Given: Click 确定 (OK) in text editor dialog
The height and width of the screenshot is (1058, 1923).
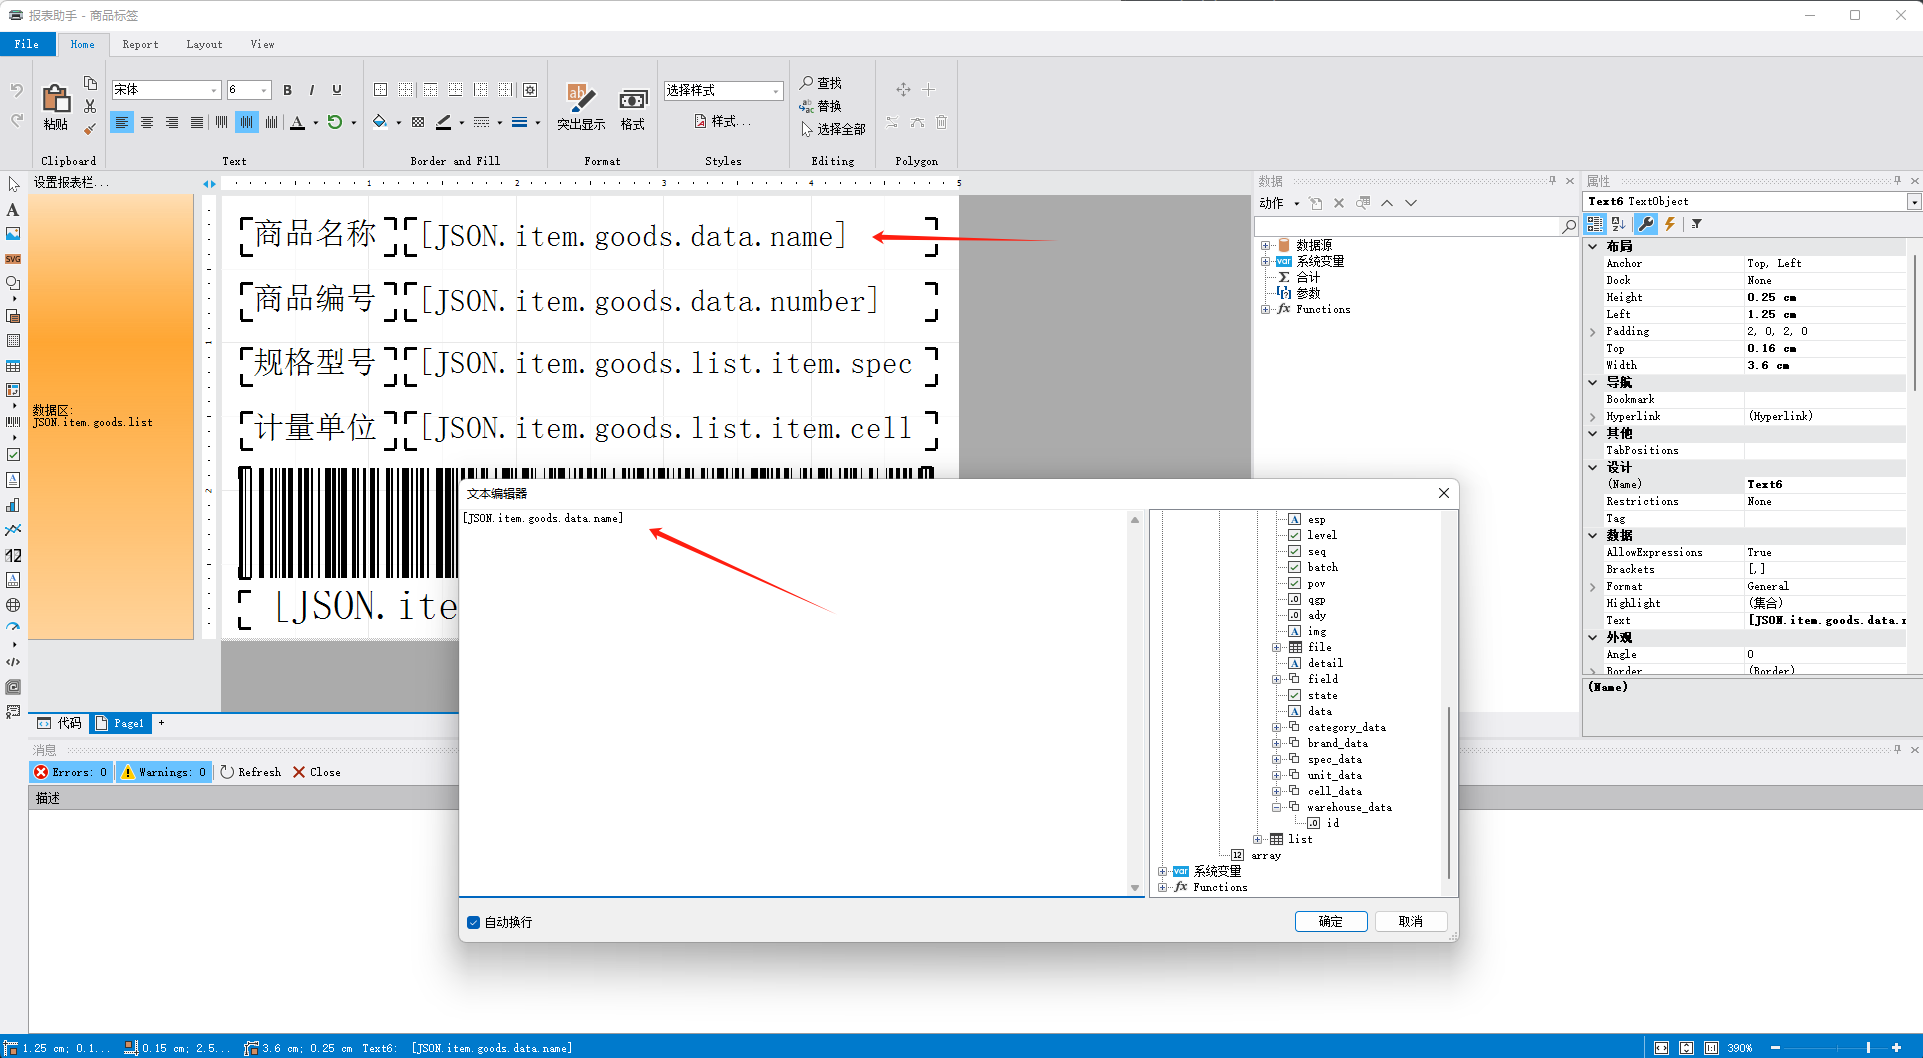Looking at the screenshot, I should pyautogui.click(x=1330, y=921).
